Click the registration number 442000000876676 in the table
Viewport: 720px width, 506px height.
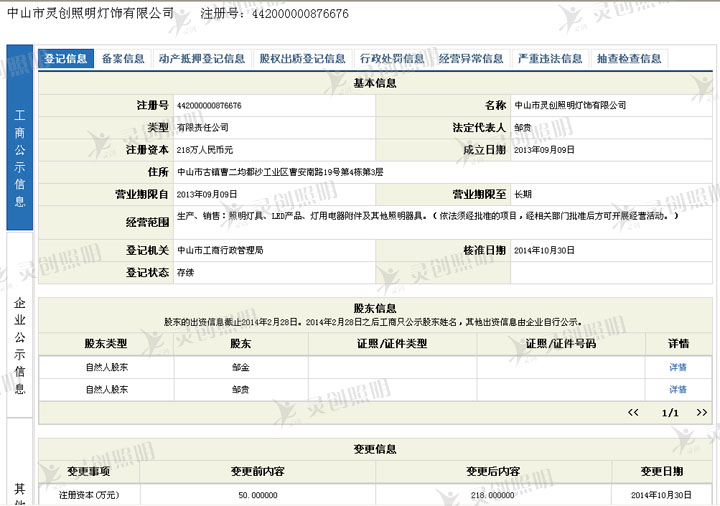[x=209, y=106]
